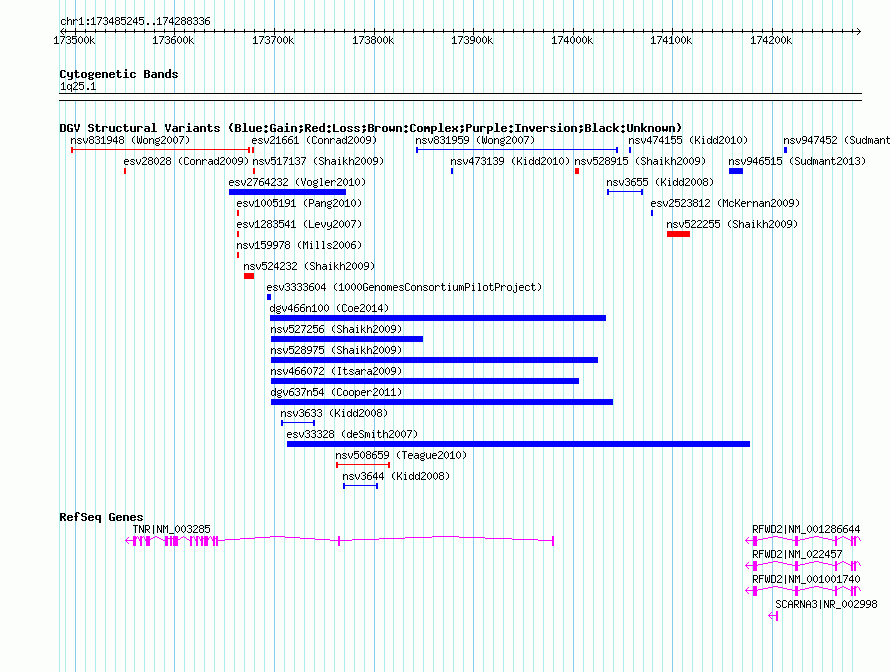Screen dimensions: 890x672
Task: Select the 174000k ruler mark
Action: click(x=572, y=40)
